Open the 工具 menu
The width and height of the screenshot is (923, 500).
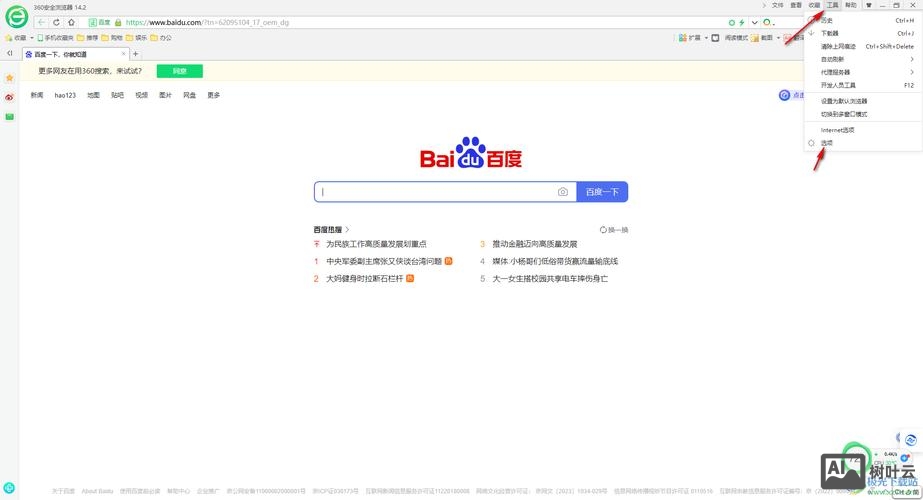coord(832,5)
